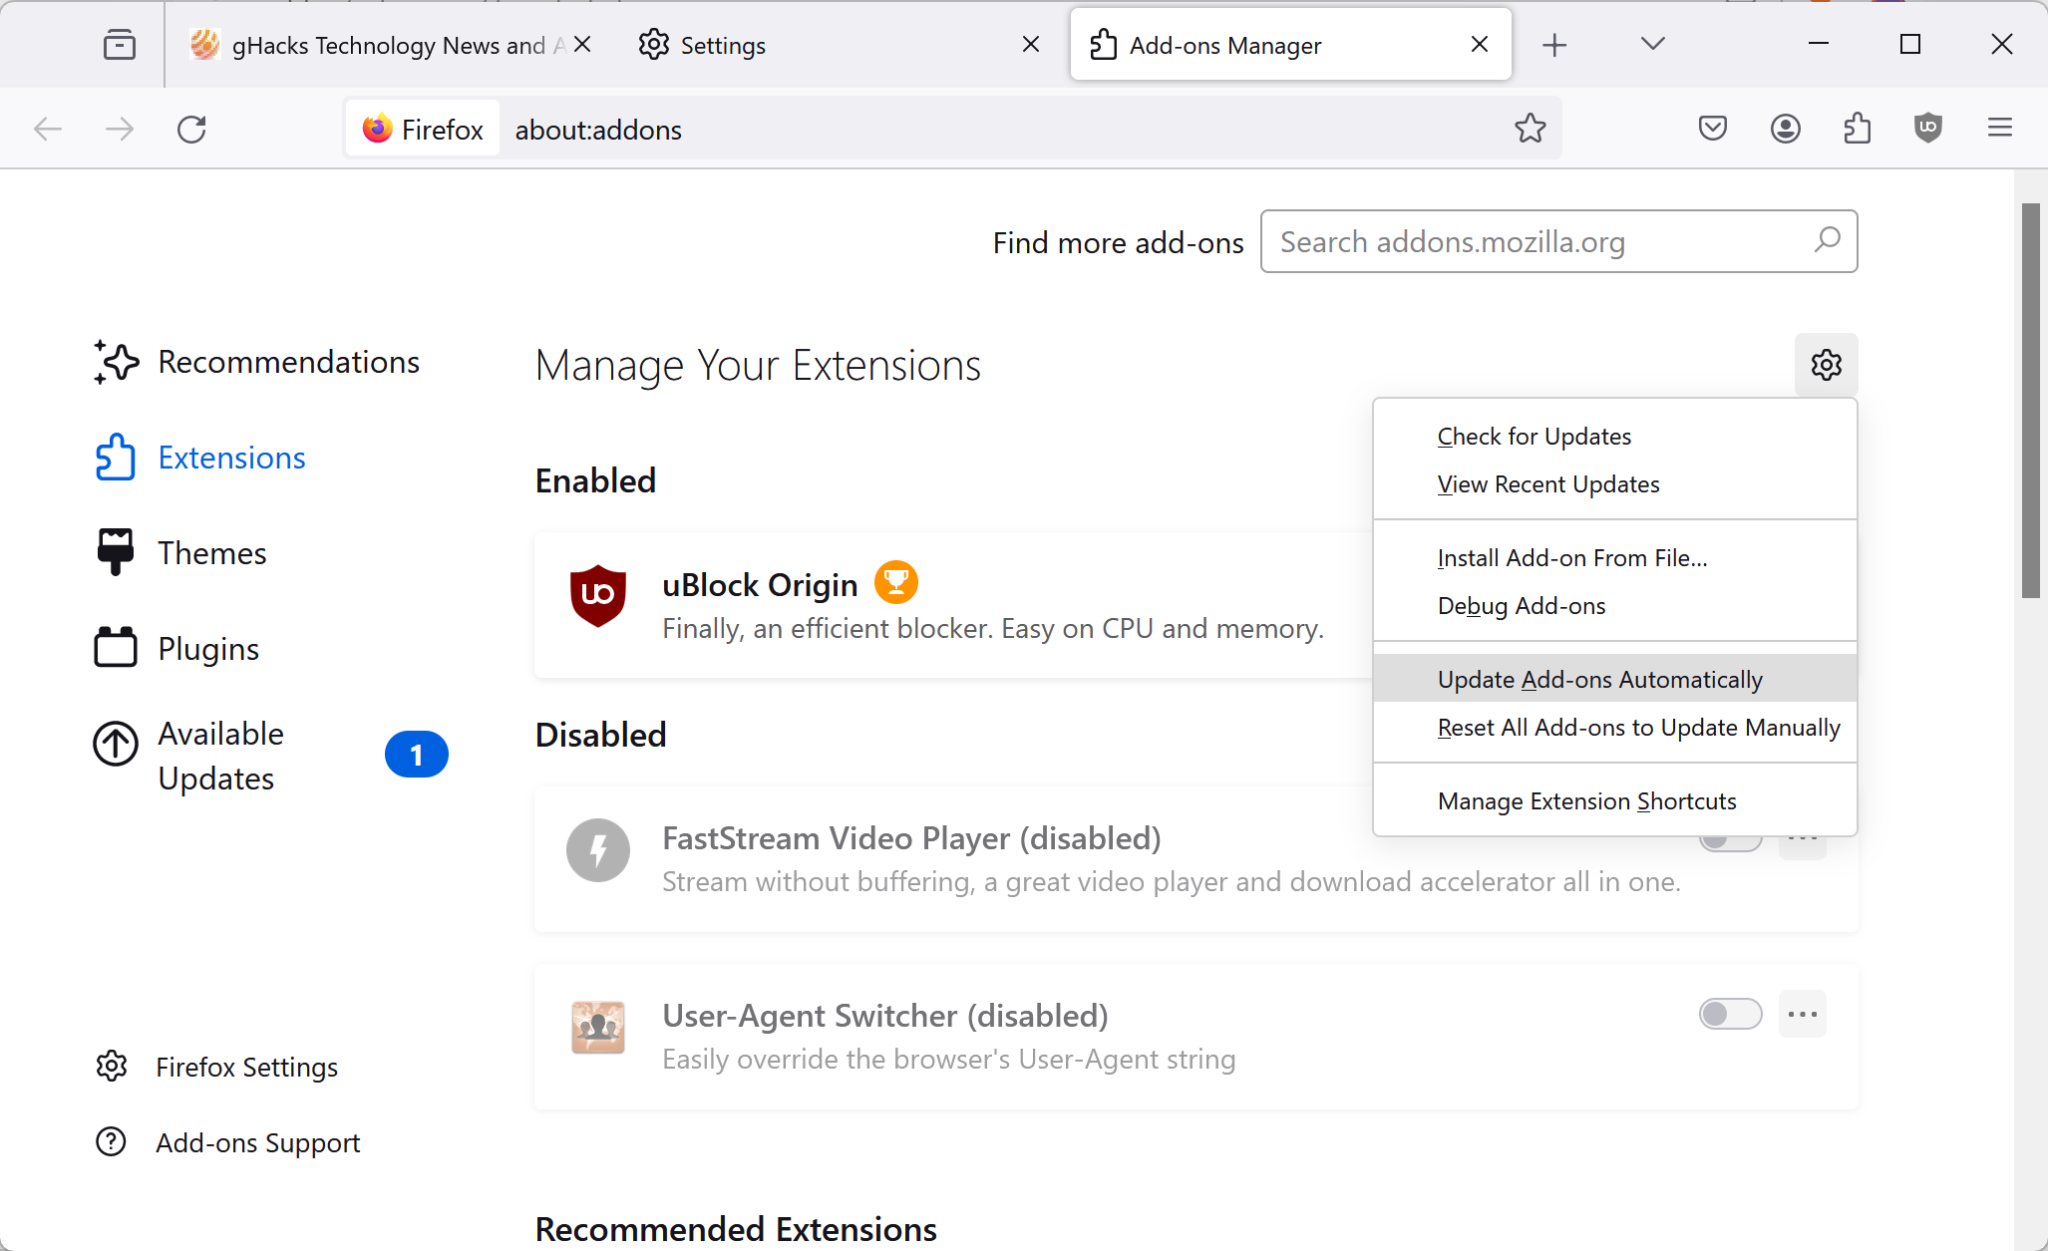Open Firefox Settings link
Viewport: 2048px width, 1251px height.
(x=217, y=1067)
